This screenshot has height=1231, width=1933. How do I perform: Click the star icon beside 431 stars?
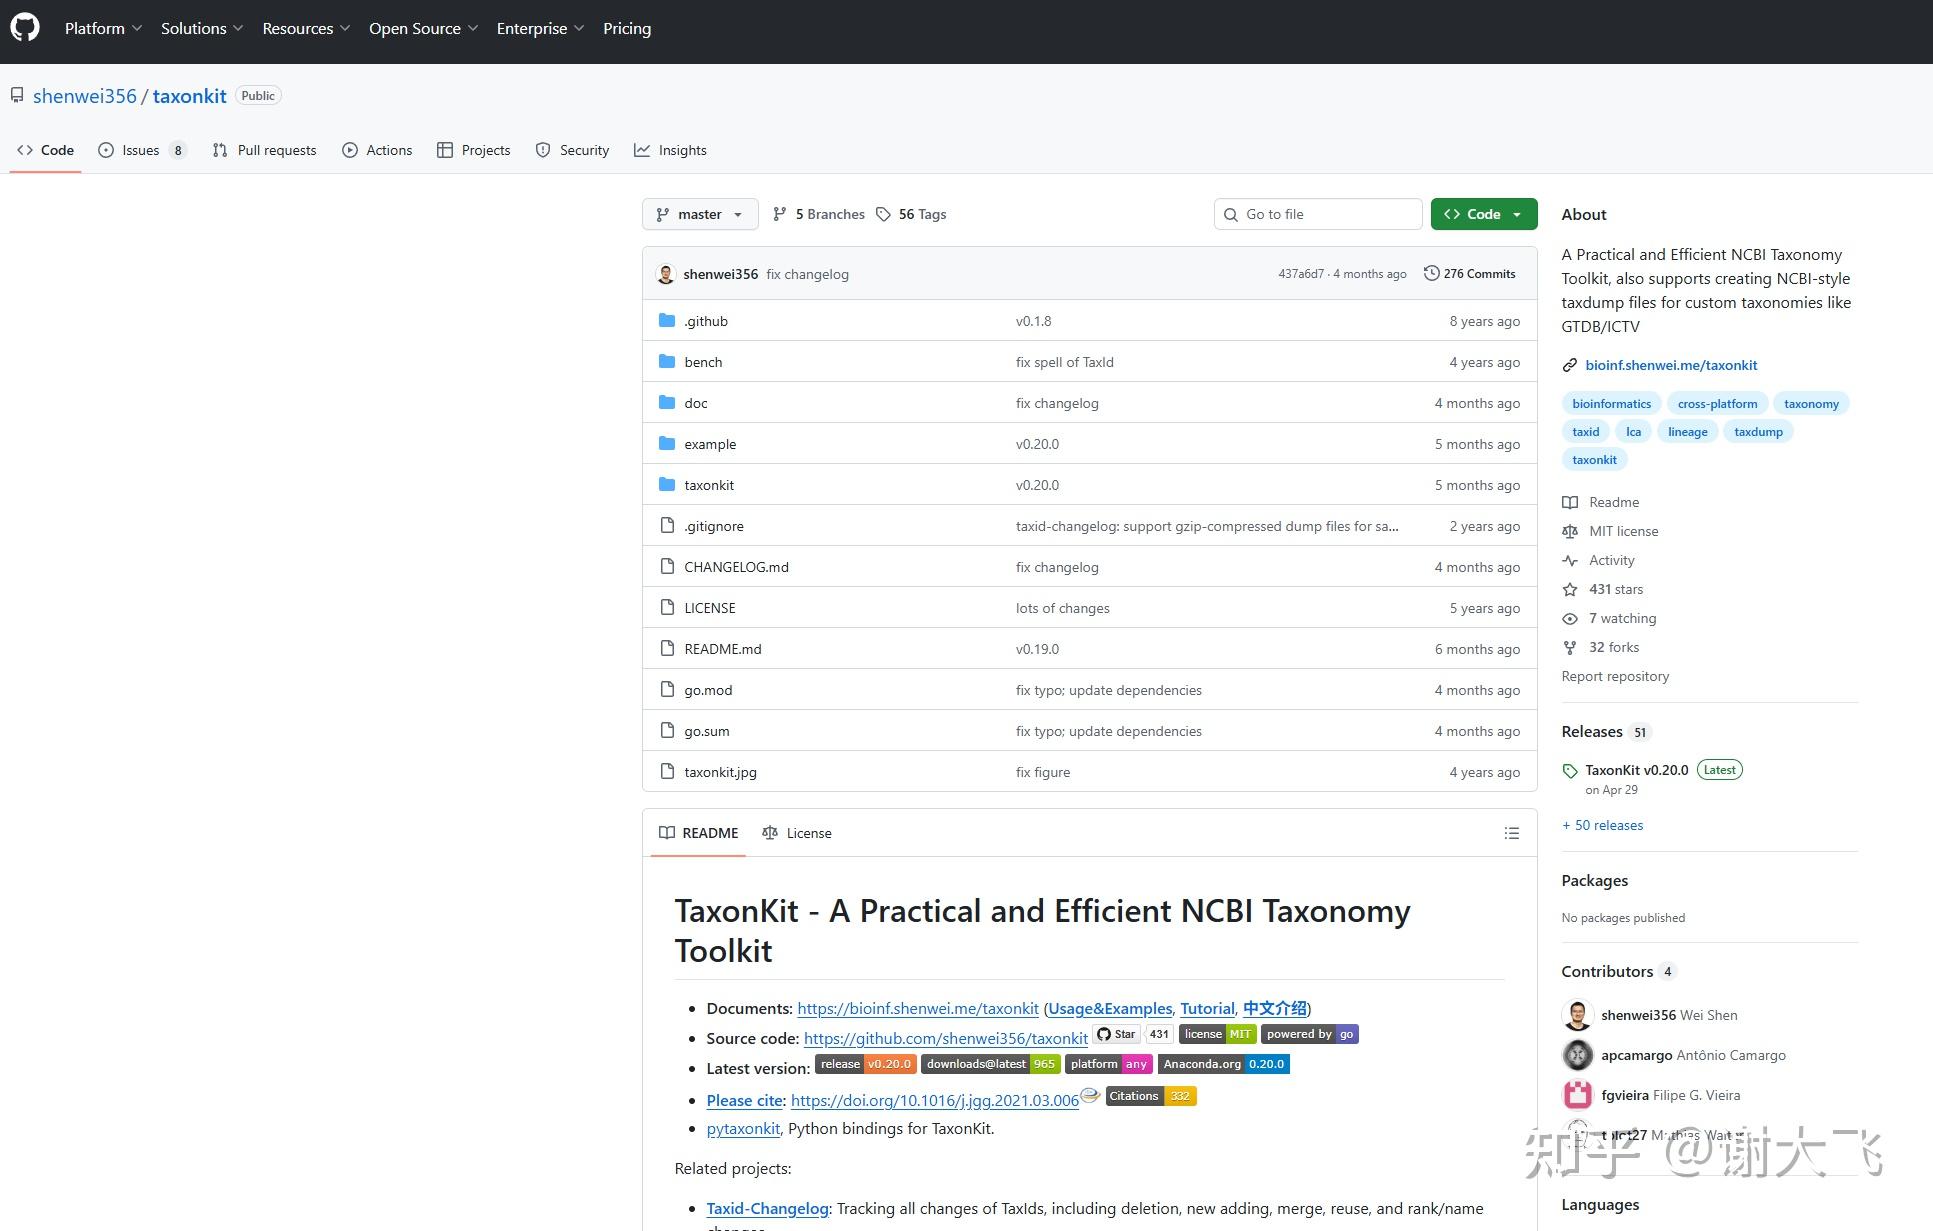tap(1570, 589)
